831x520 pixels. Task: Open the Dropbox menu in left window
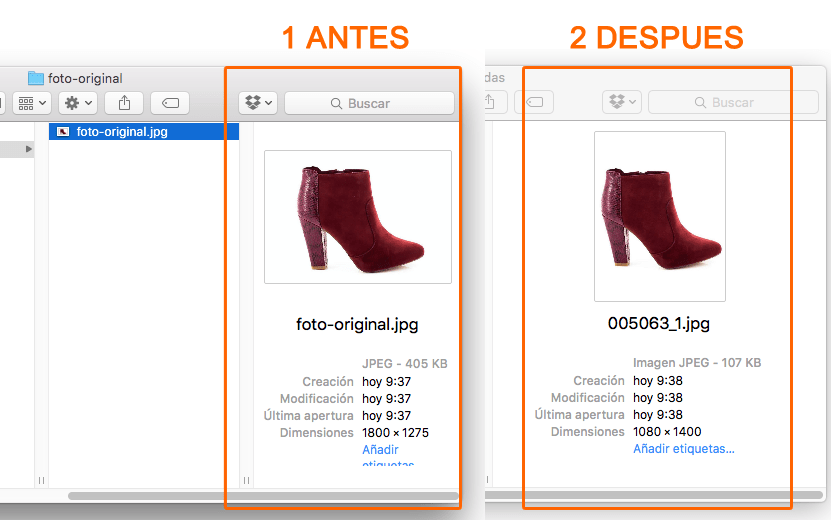pos(258,103)
